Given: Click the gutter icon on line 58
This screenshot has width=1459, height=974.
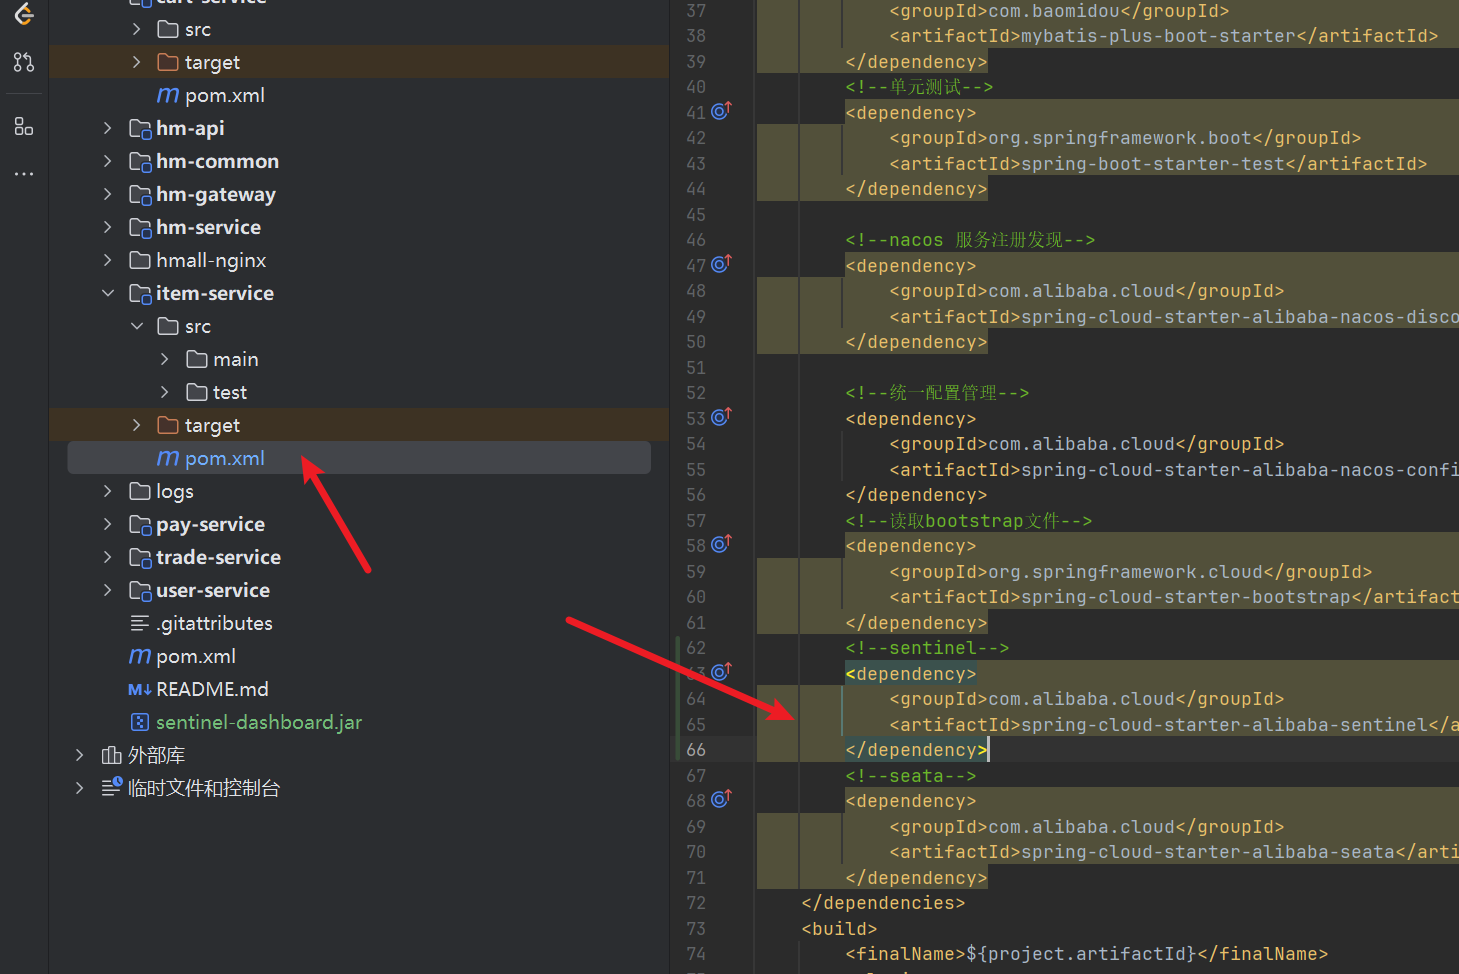Looking at the screenshot, I should point(721,545).
